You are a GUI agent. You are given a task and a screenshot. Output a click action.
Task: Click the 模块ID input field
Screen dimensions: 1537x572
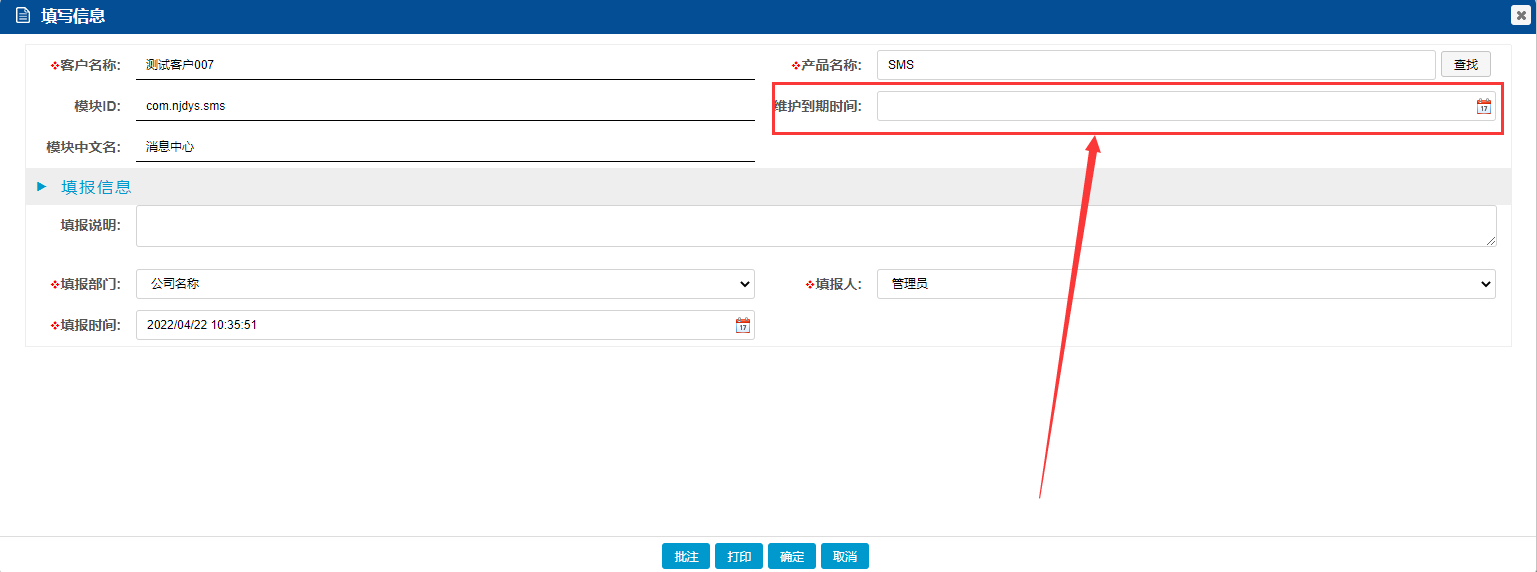(445, 106)
